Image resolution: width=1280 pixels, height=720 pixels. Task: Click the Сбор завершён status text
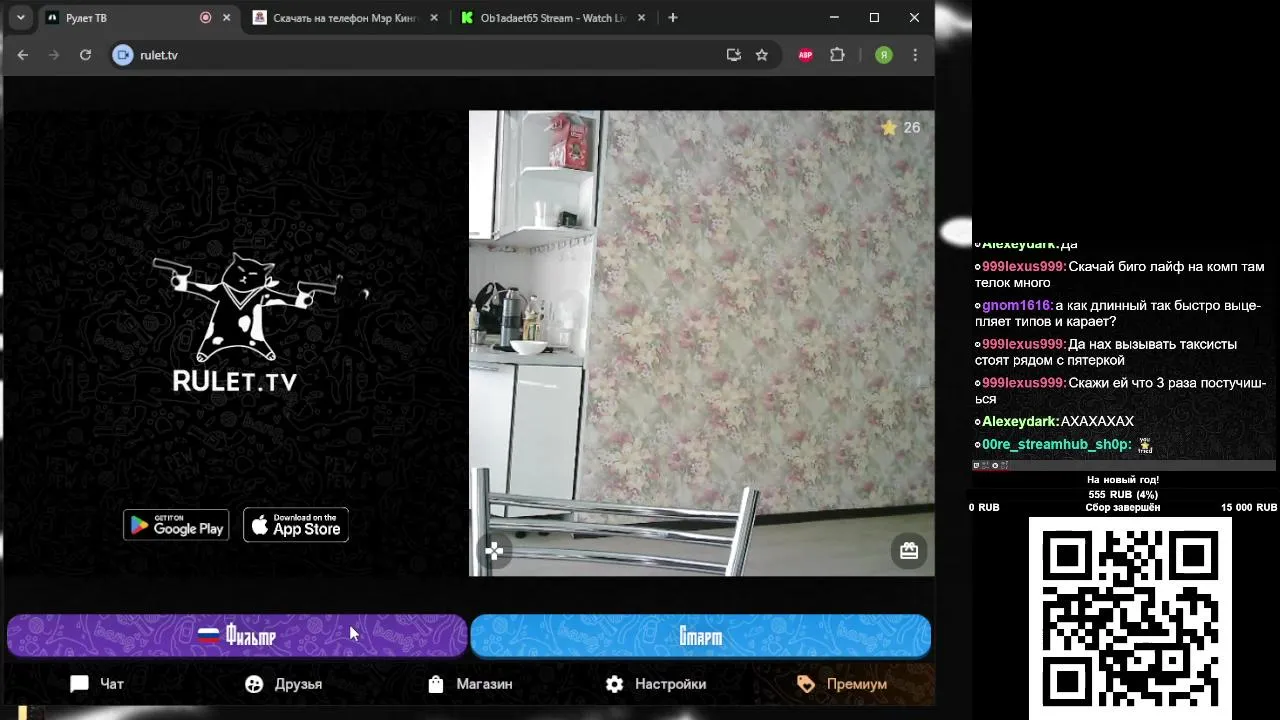coord(1123,508)
